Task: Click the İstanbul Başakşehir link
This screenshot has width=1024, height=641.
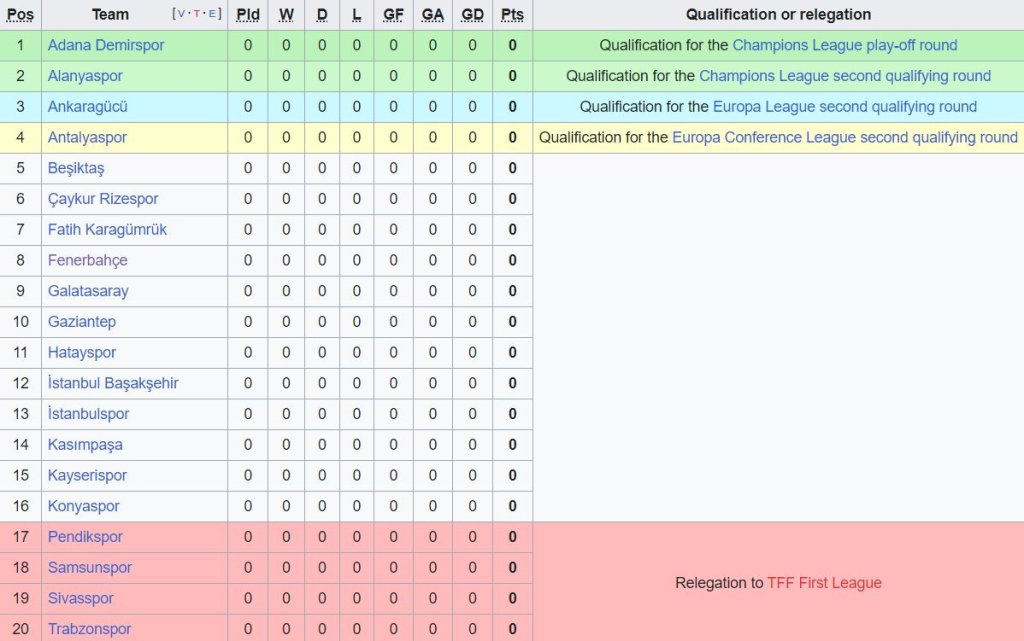Action: [x=113, y=383]
